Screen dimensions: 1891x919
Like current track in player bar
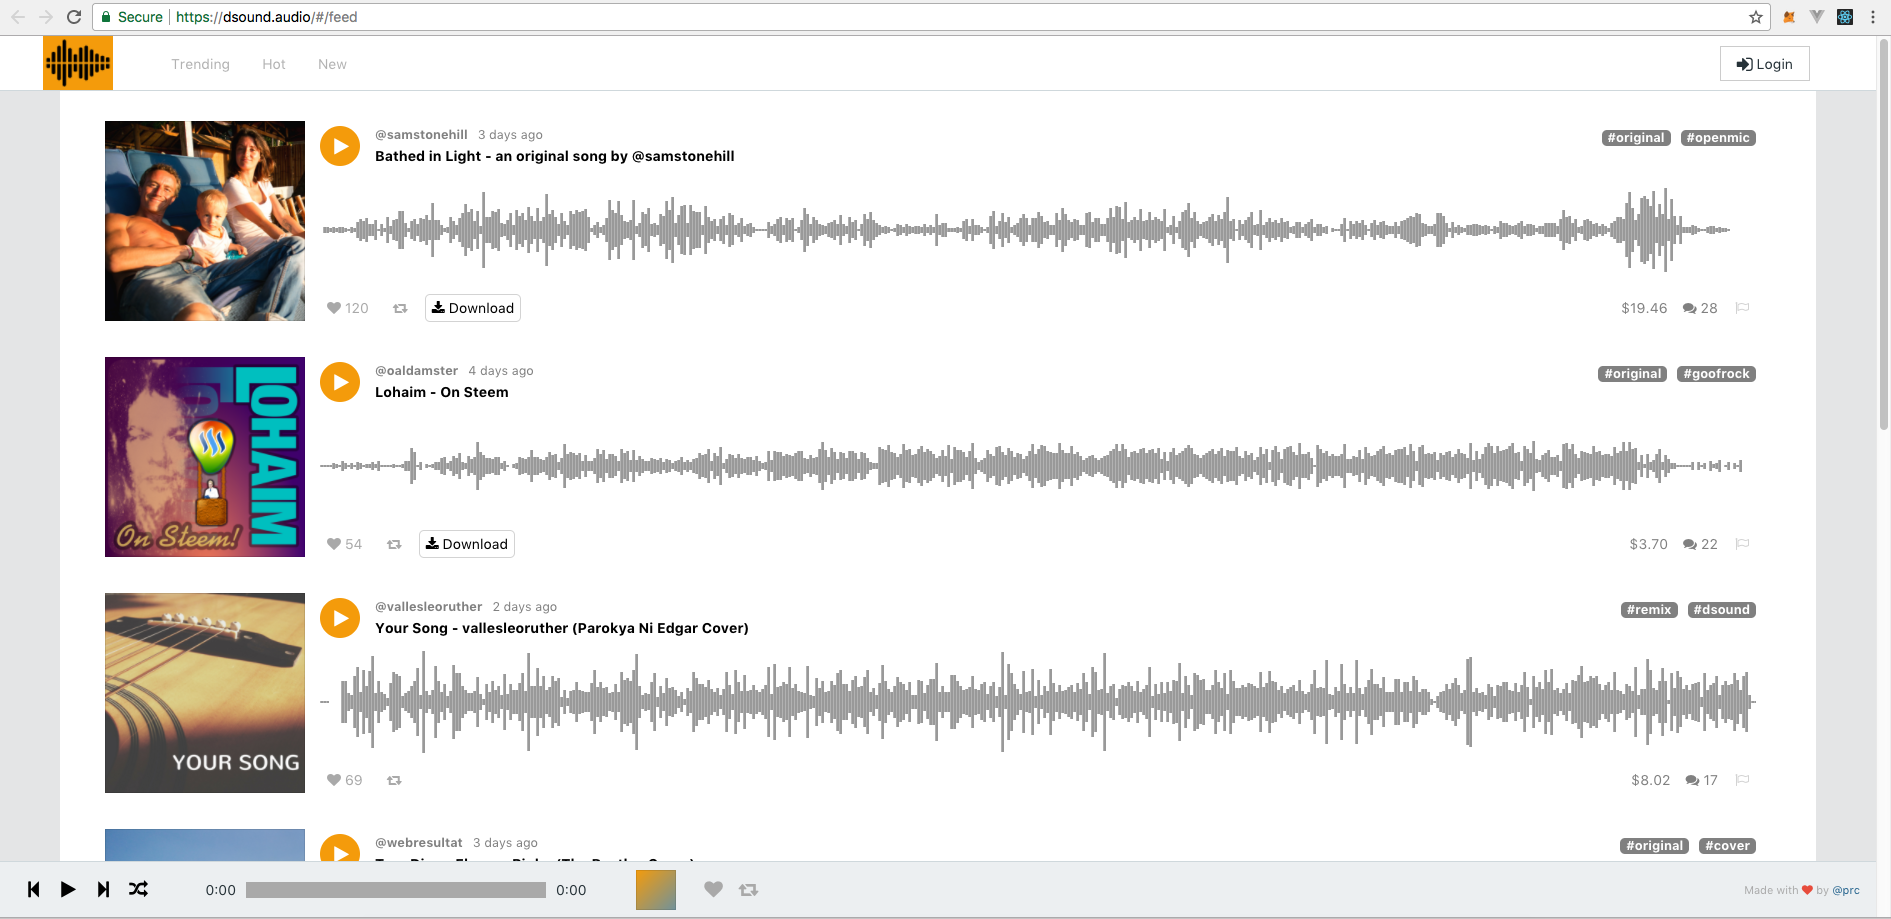pos(713,889)
